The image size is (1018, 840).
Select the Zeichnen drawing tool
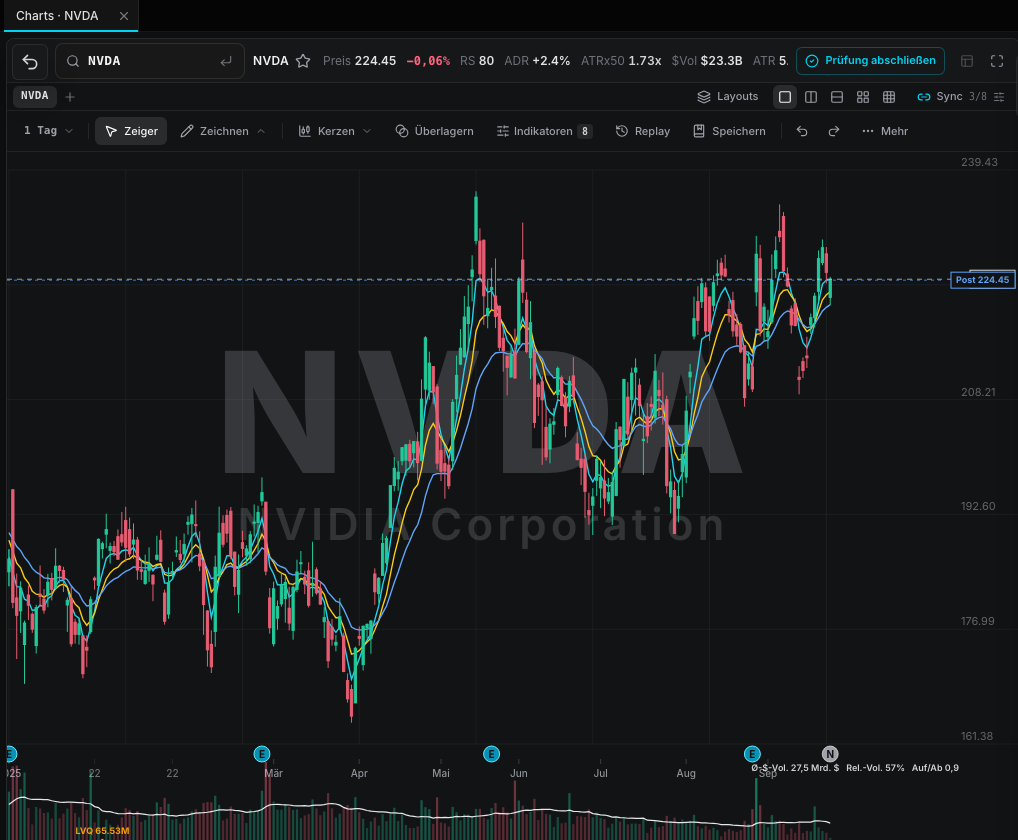click(x=215, y=131)
